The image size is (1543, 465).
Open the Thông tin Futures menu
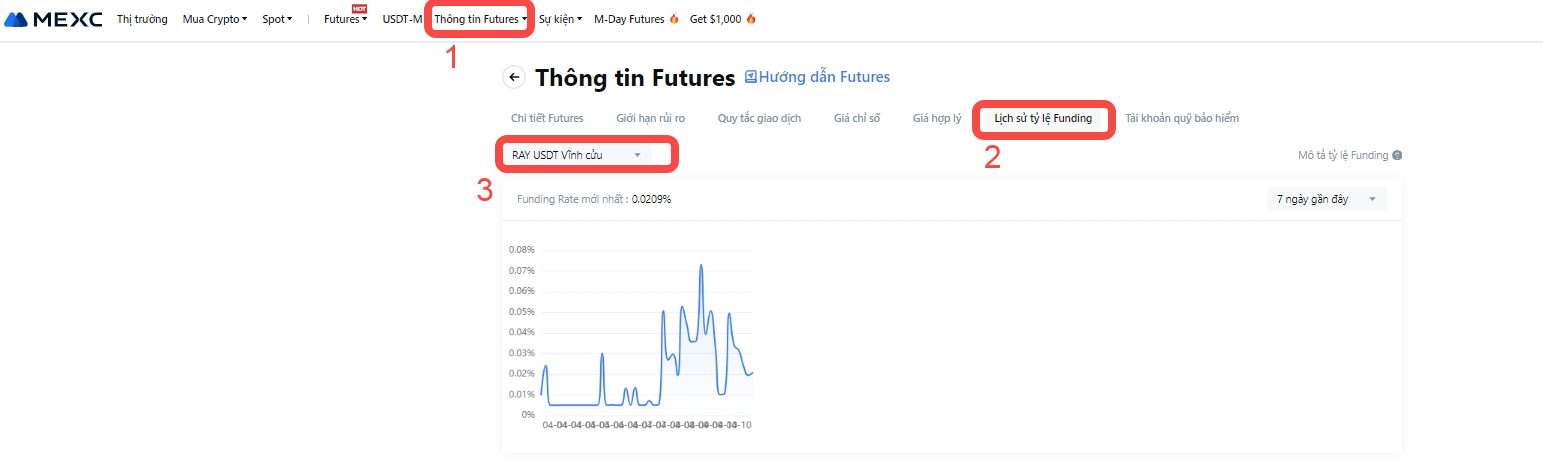[x=480, y=19]
